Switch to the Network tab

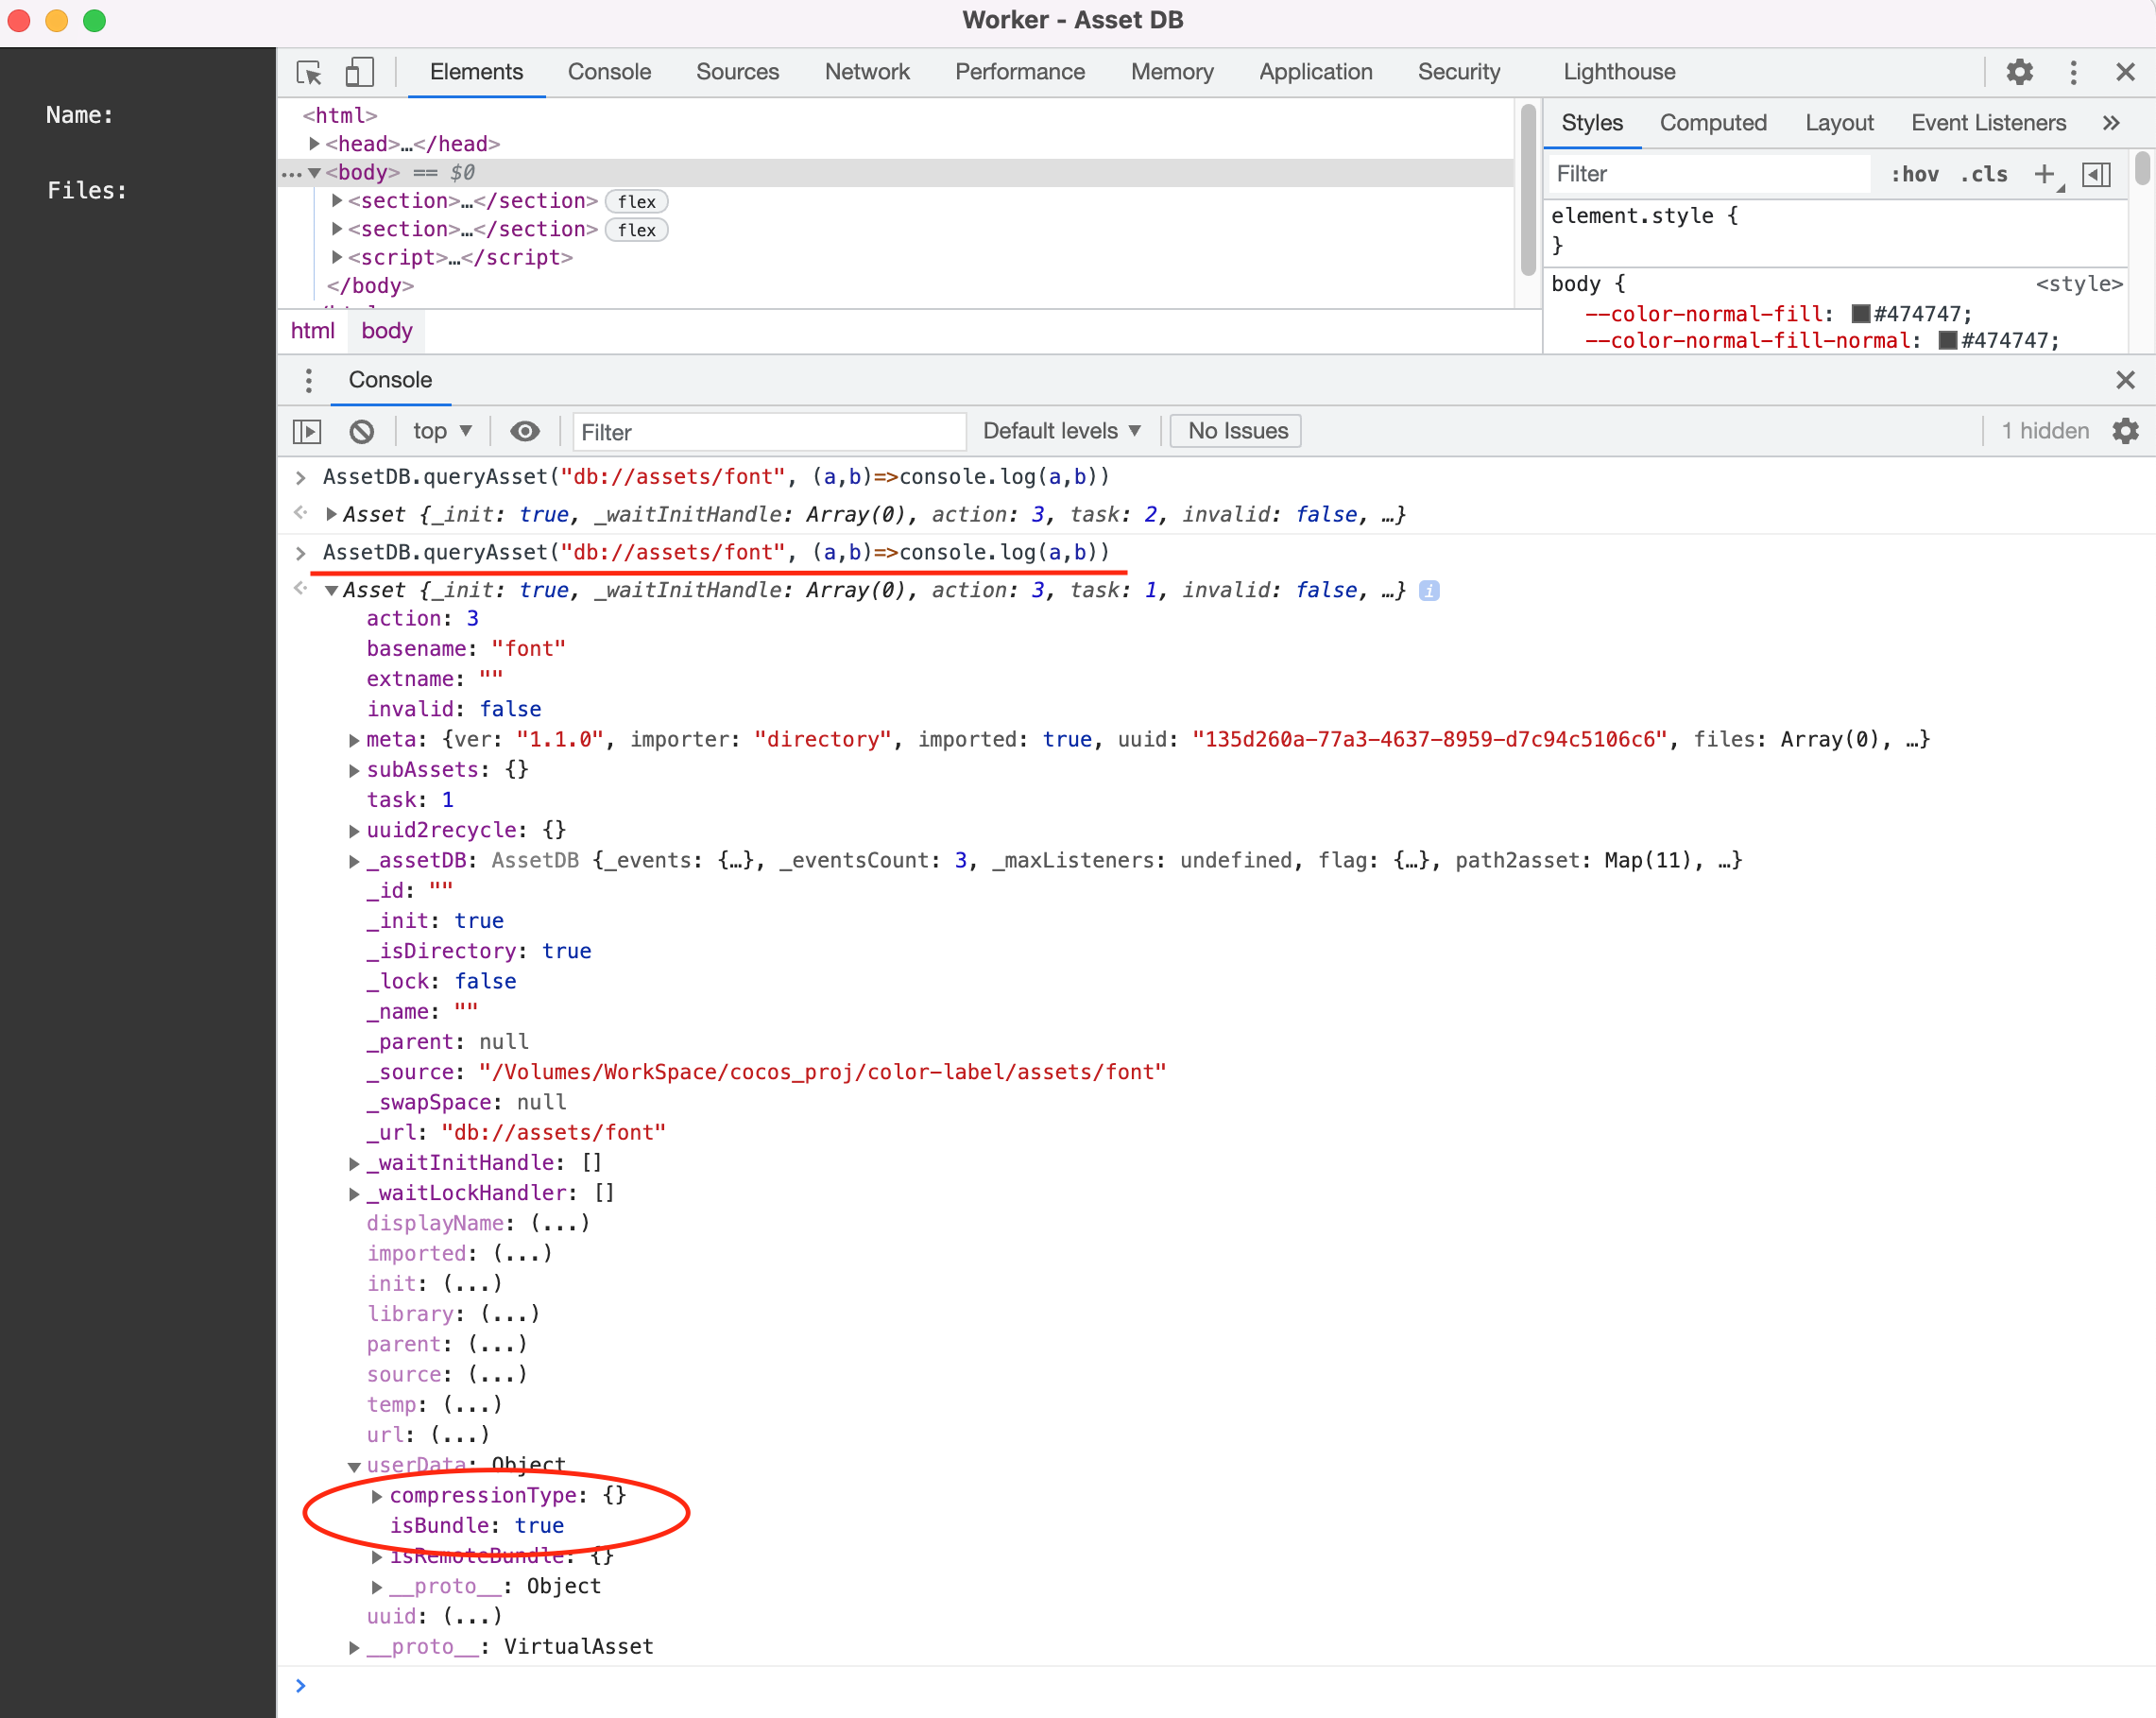pyautogui.click(x=866, y=72)
